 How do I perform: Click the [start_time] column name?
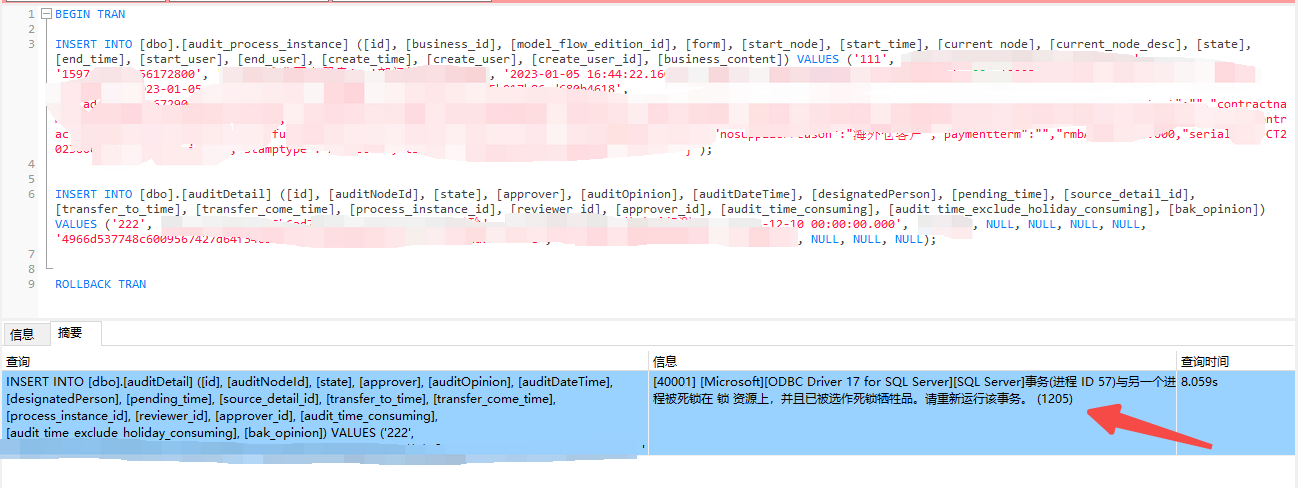[884, 44]
